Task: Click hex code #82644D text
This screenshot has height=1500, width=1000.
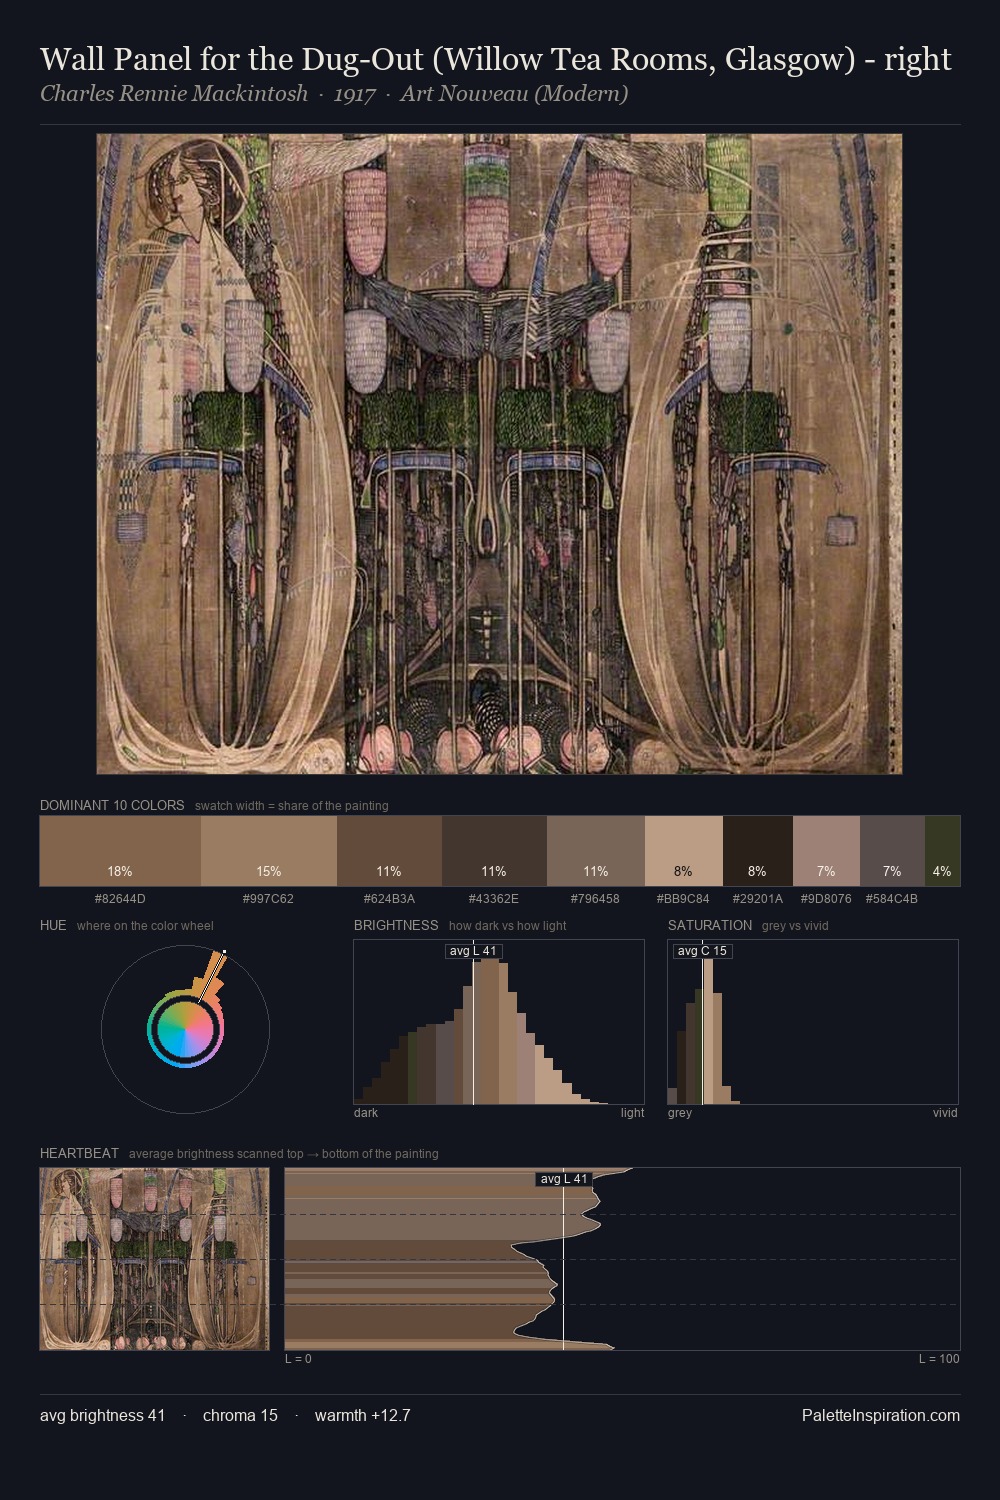Action: click(120, 898)
